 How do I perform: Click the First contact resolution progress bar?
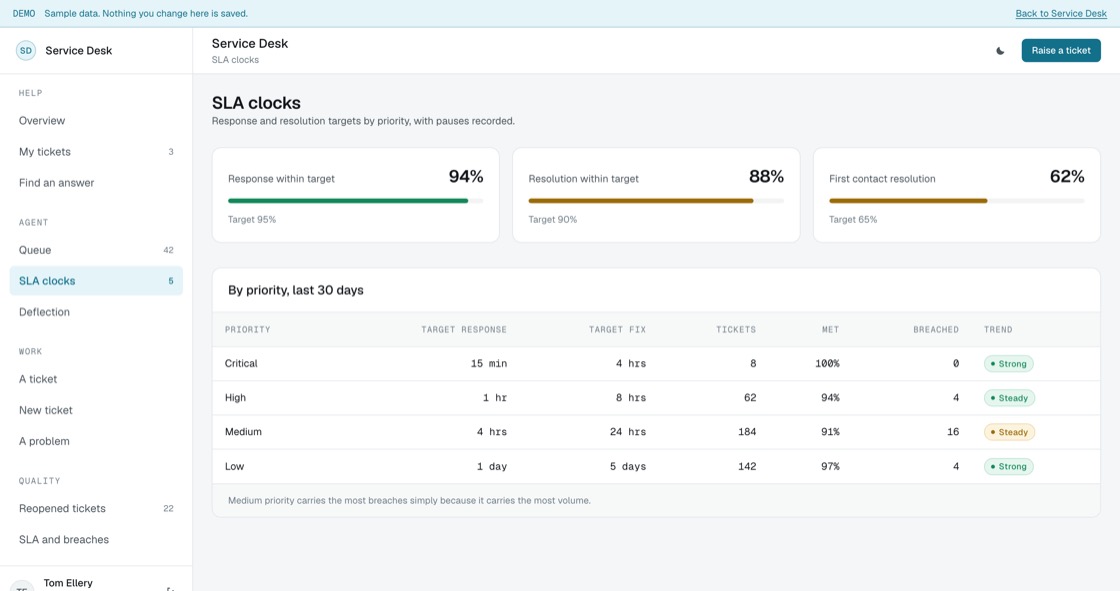point(956,201)
